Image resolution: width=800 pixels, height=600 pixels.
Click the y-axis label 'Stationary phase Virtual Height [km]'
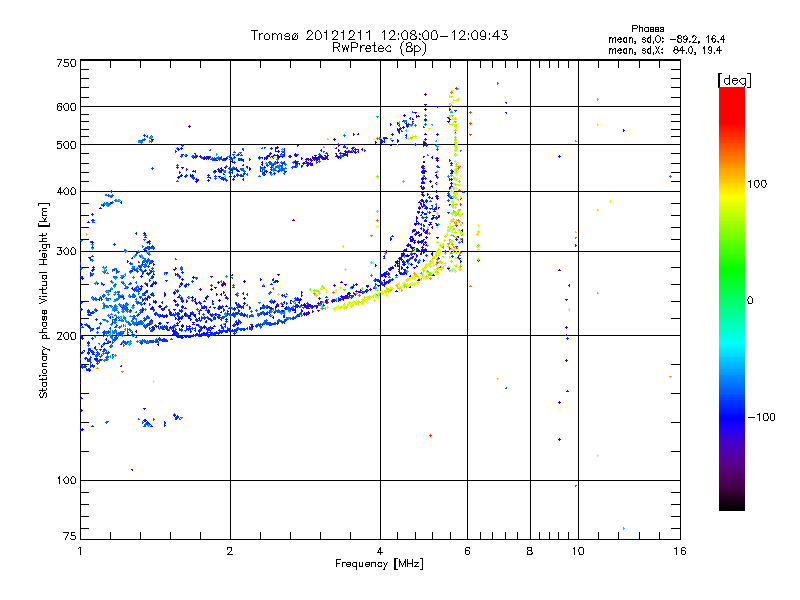click(43, 301)
